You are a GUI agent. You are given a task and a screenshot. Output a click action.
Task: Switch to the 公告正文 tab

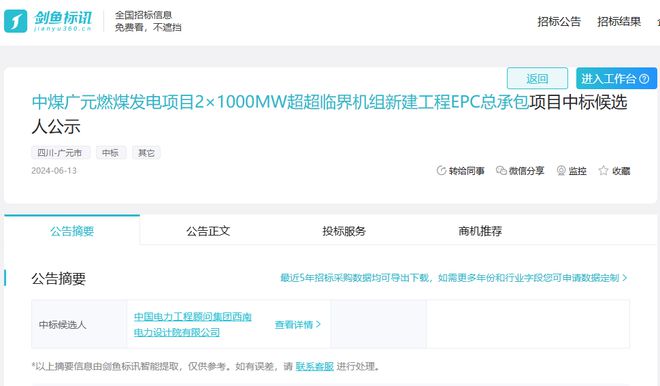click(208, 230)
